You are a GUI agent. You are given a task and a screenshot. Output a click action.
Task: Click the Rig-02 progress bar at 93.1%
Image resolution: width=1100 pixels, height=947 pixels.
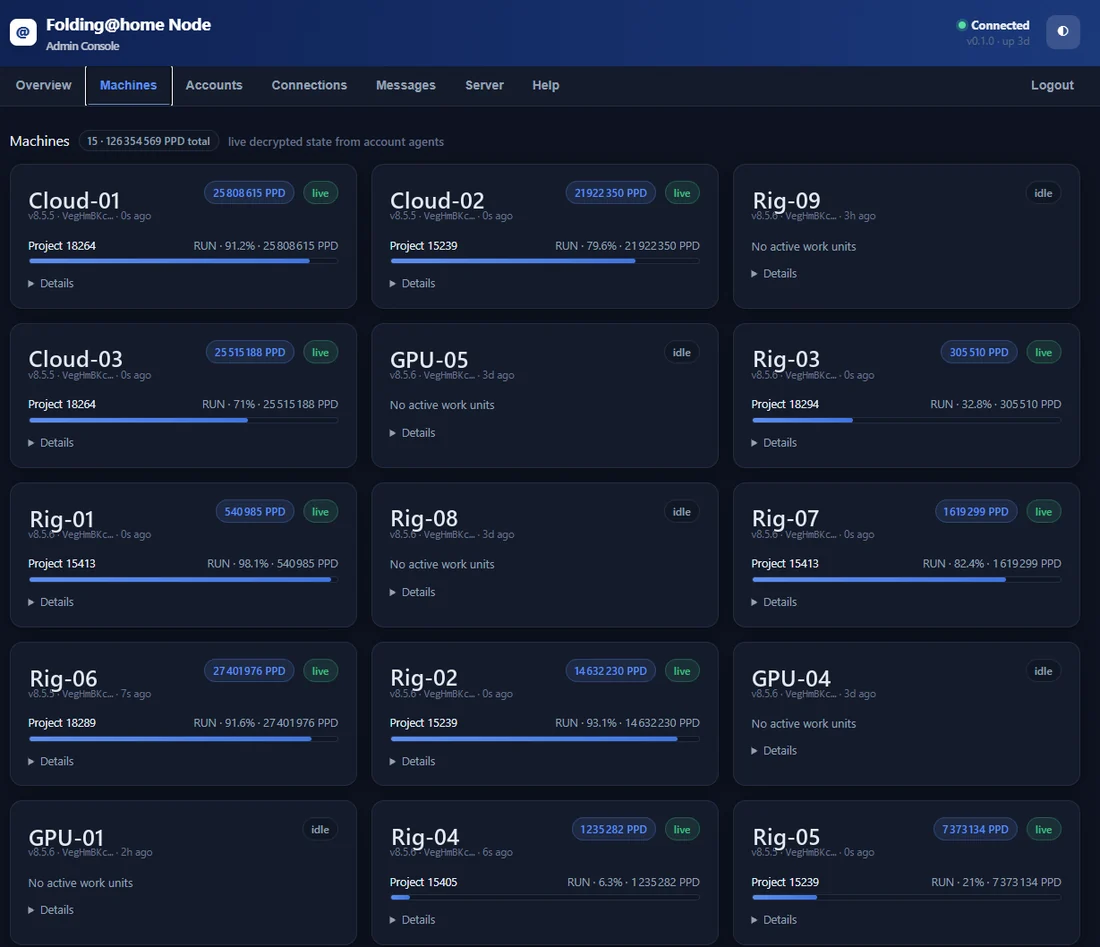pos(545,739)
